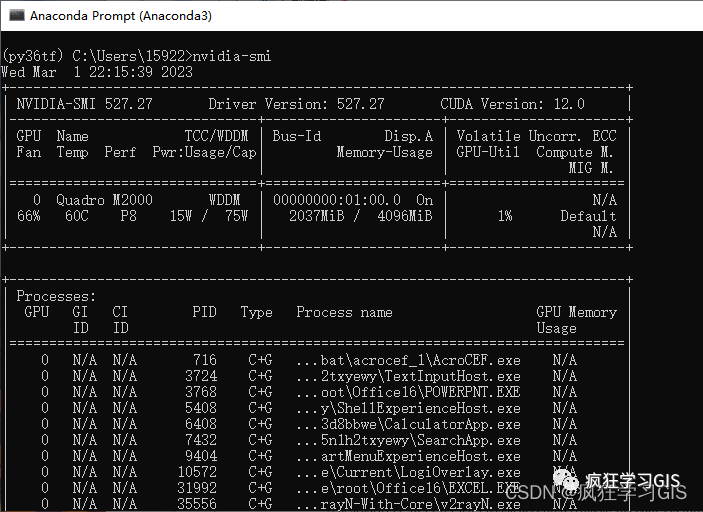
Task: Click the 'nvidia-smi' command text
Action: (x=232, y=56)
